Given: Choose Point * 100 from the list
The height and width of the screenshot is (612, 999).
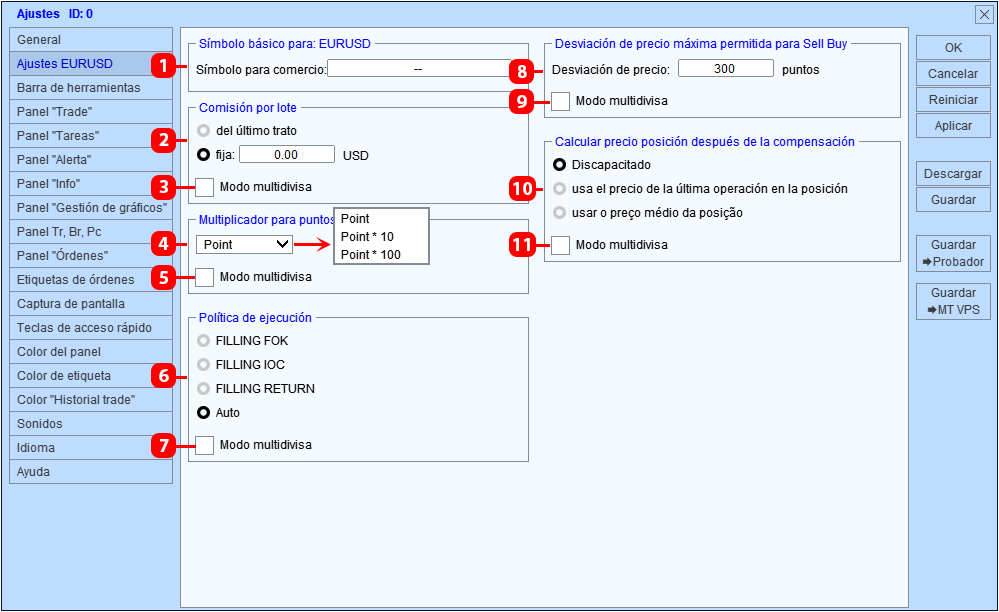Looking at the screenshot, I should pos(371,255).
